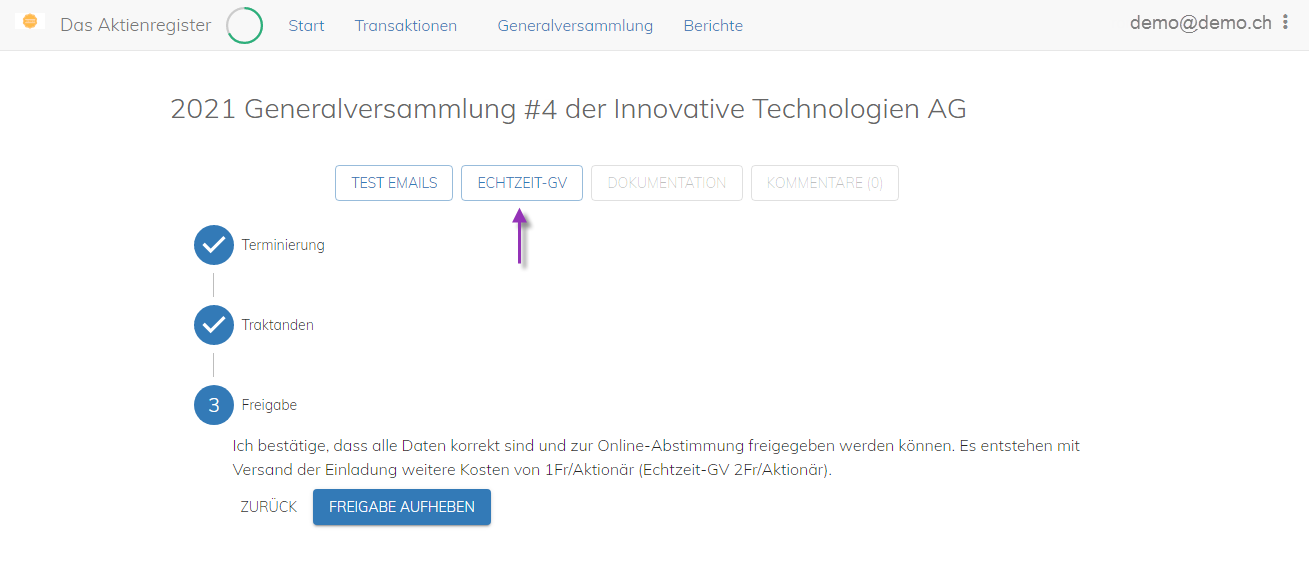Image resolution: width=1309 pixels, height=567 pixels.
Task: Click the Traktanden checkmark step icon
Action: [214, 325]
